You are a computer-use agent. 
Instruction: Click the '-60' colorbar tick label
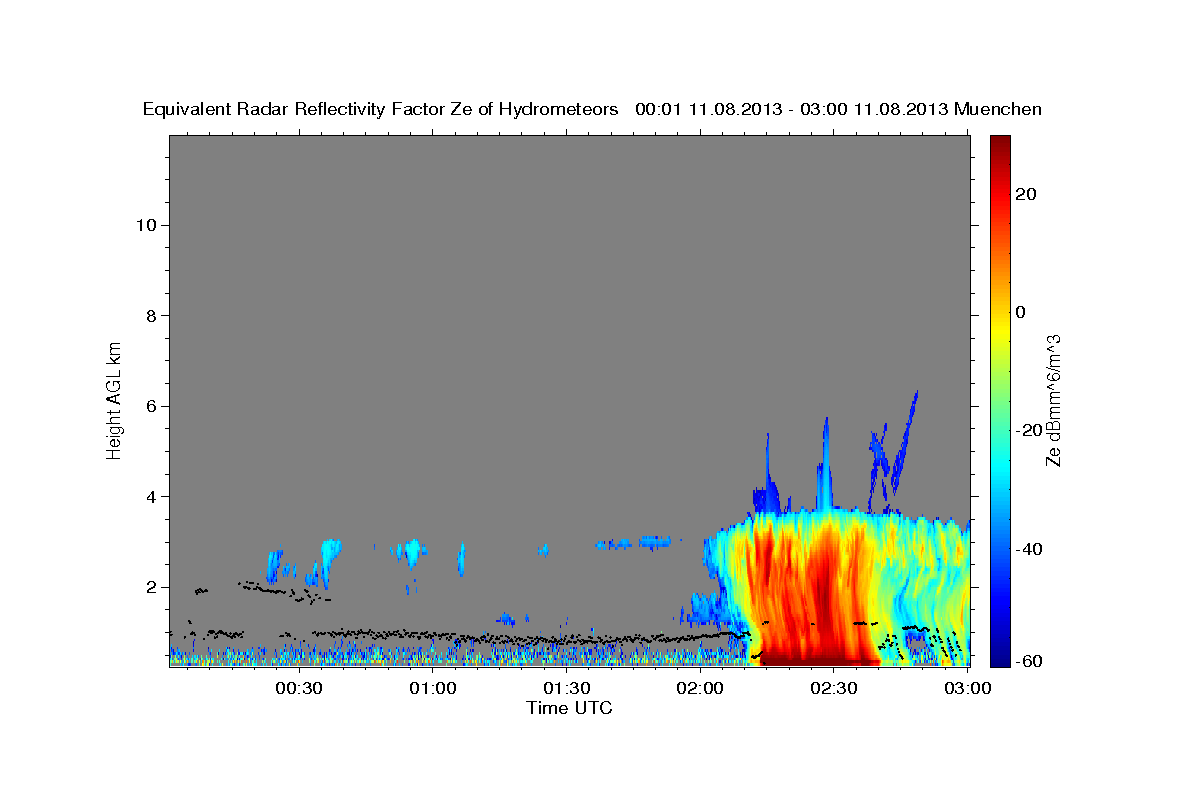coord(1029,661)
